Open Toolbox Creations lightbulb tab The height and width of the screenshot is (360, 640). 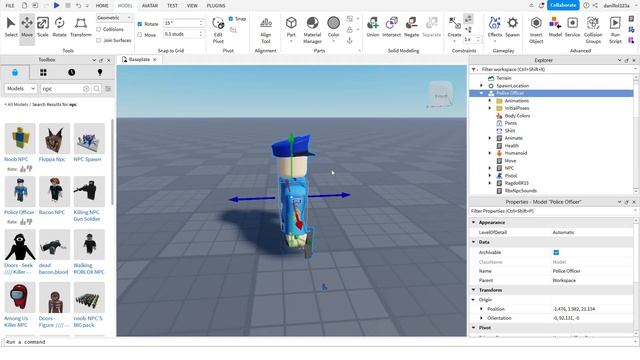(100, 72)
